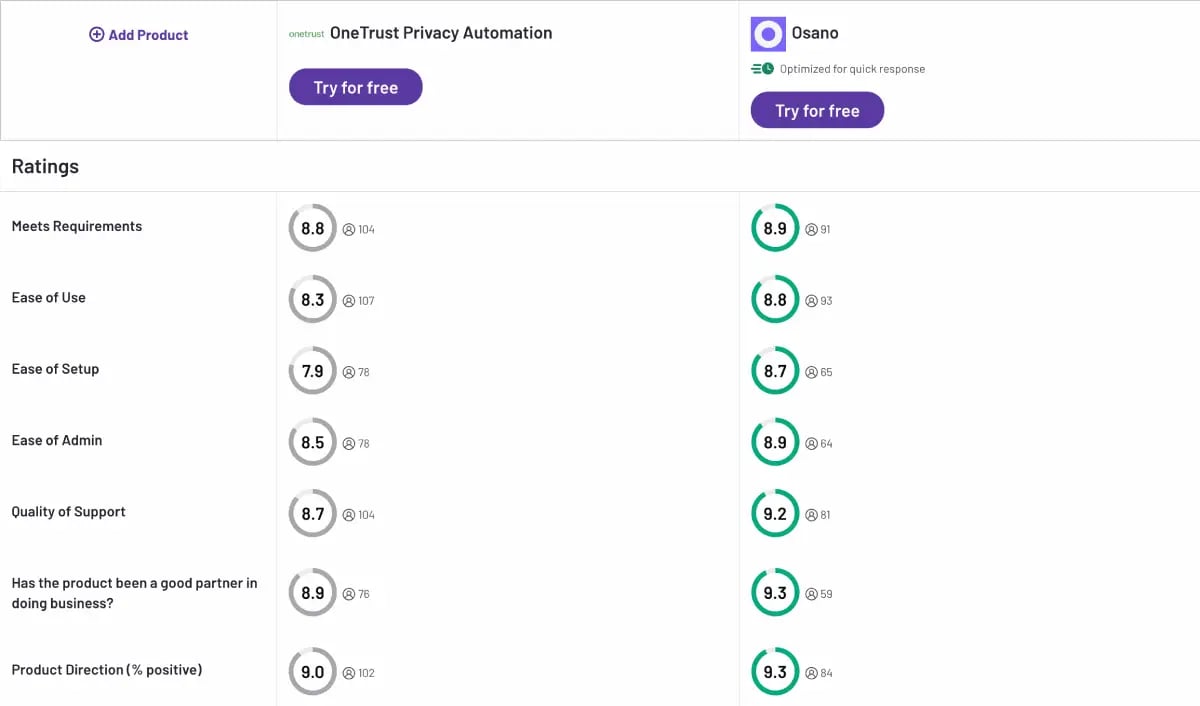Click the Add Product plus icon
This screenshot has width=1200, height=706.
97,35
